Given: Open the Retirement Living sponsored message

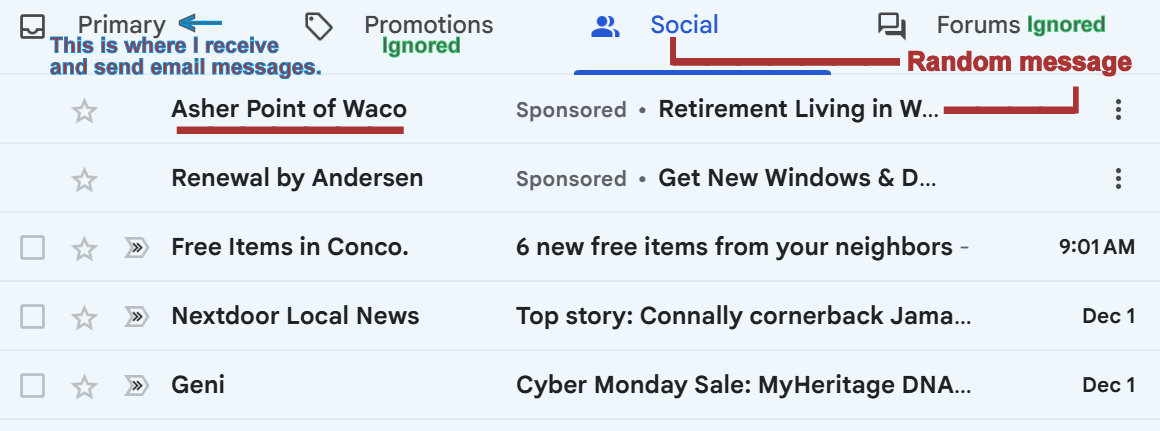Looking at the screenshot, I should pos(797,109).
